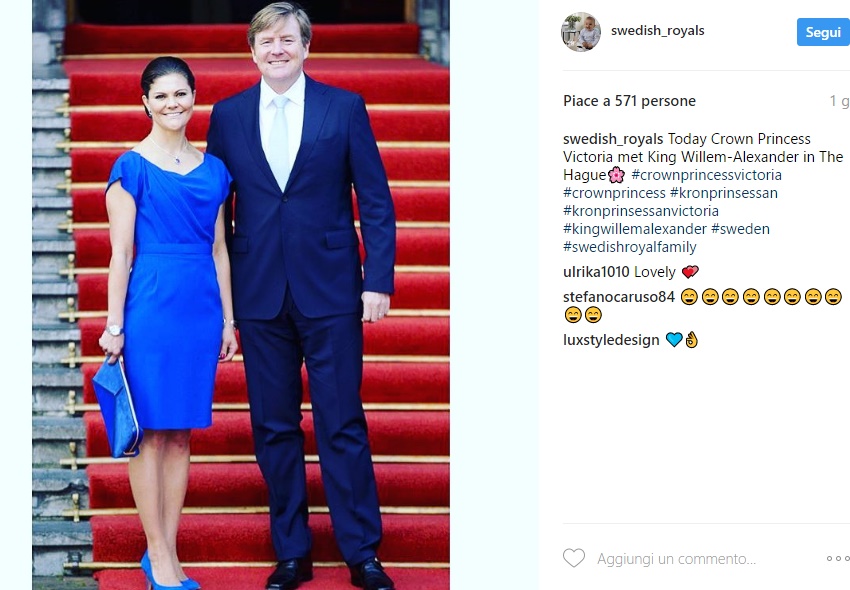View who liked: Piace a 571 persone
850x590 pixels.
point(629,101)
